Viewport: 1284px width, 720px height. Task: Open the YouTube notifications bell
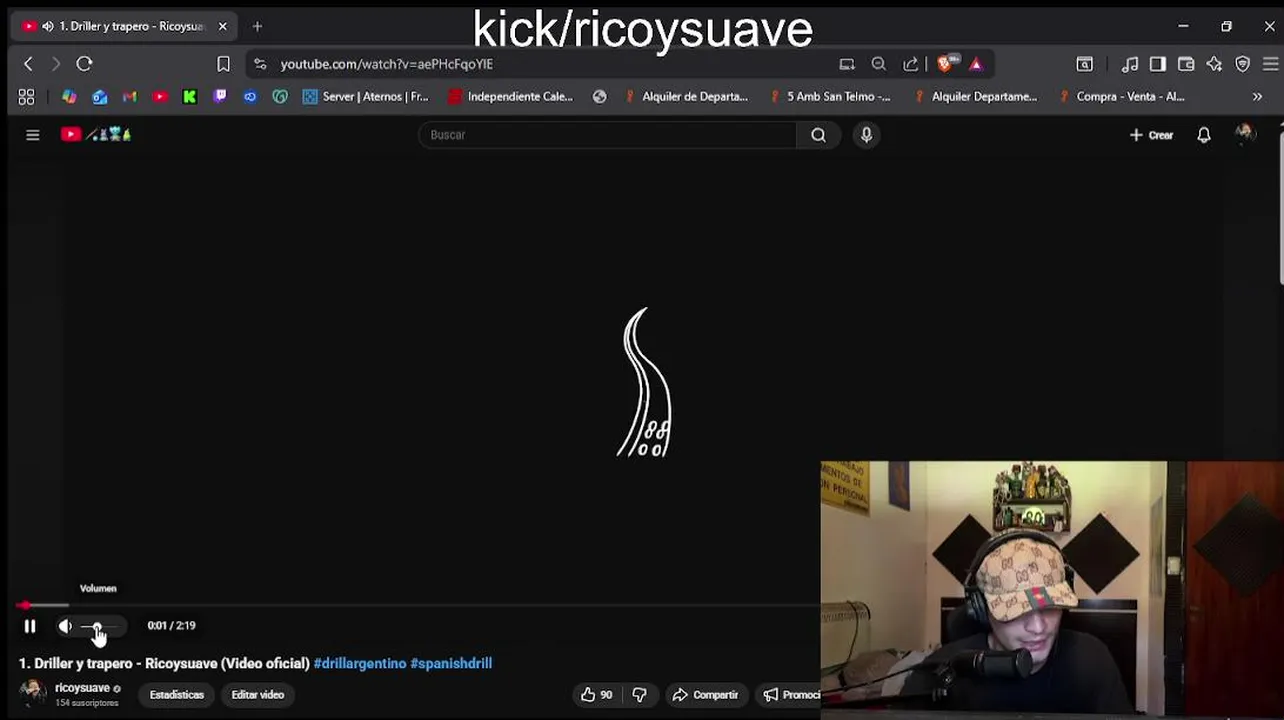(1204, 135)
